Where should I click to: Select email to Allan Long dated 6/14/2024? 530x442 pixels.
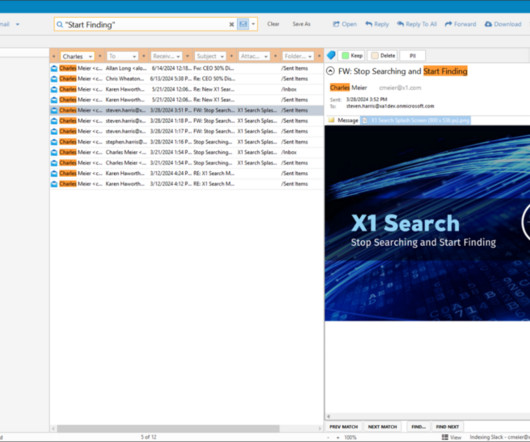click(x=186, y=68)
